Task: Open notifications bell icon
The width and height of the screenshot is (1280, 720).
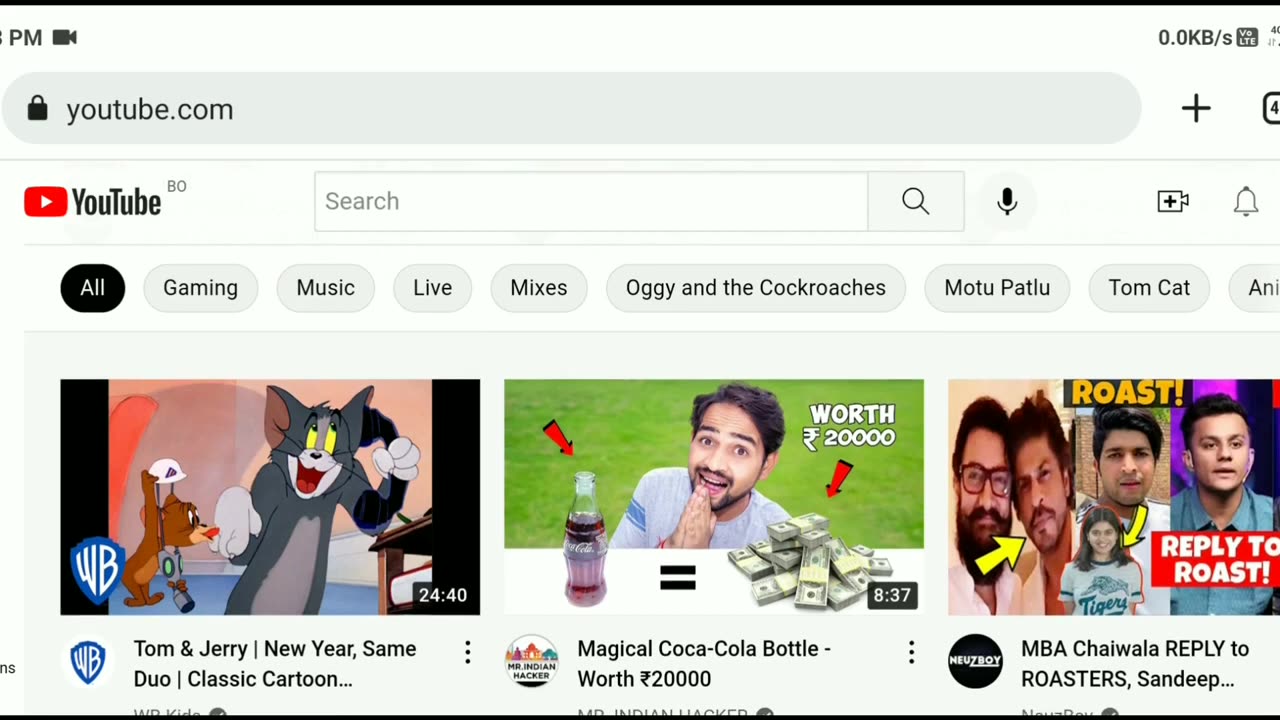Action: point(1245,201)
